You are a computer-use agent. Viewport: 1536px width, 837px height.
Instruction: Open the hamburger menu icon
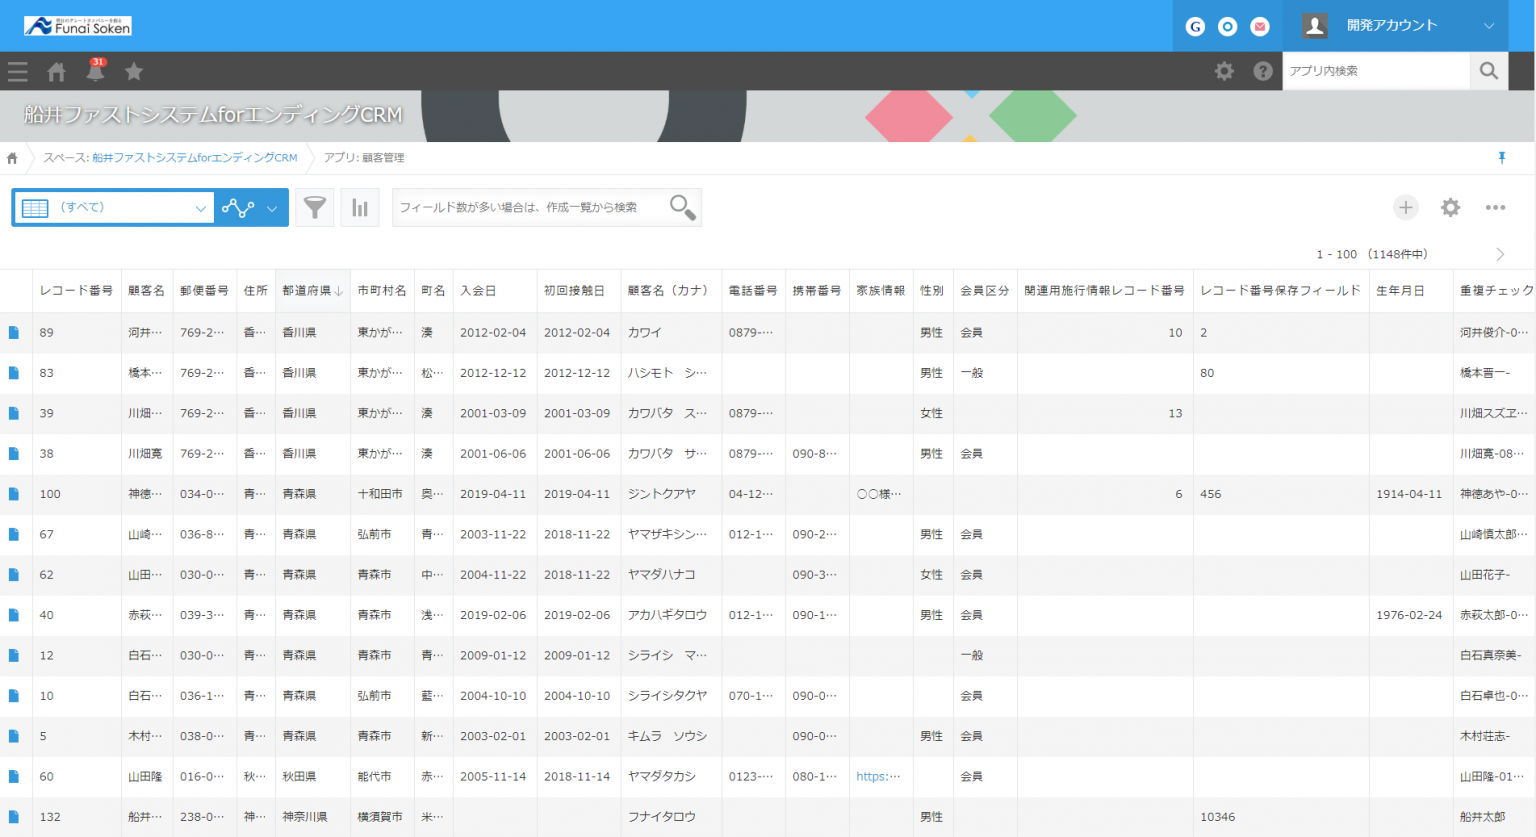(x=17, y=72)
